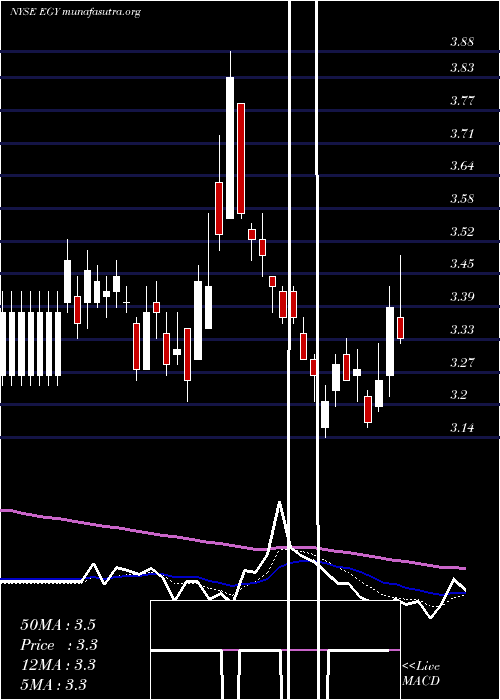Click the NYSE EGY munafasutra.org title text

coord(75,12)
